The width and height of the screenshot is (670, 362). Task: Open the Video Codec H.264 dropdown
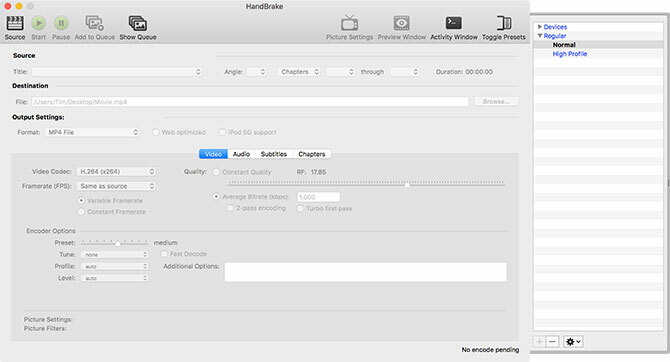click(x=116, y=171)
